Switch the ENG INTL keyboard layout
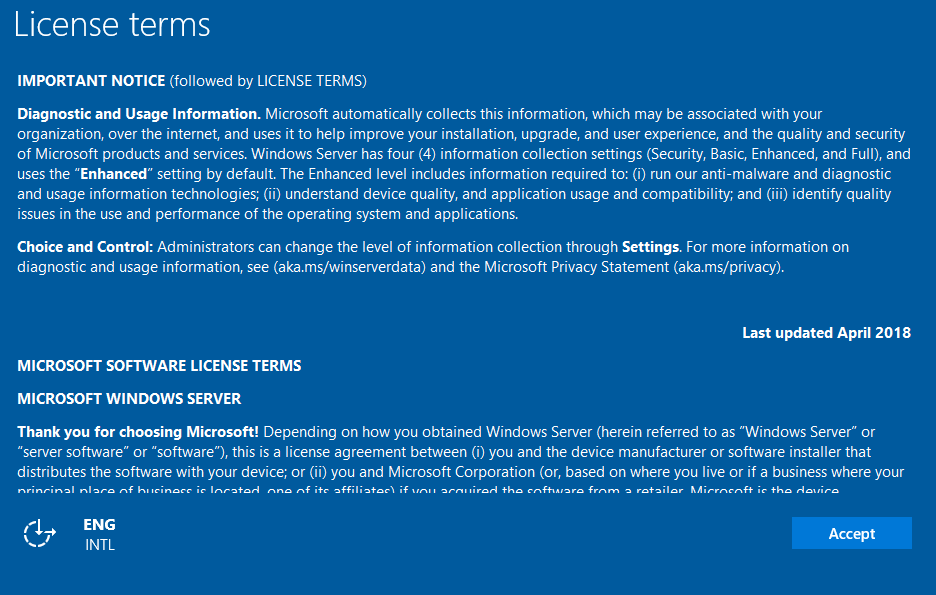This screenshot has width=936, height=595. 99,534
